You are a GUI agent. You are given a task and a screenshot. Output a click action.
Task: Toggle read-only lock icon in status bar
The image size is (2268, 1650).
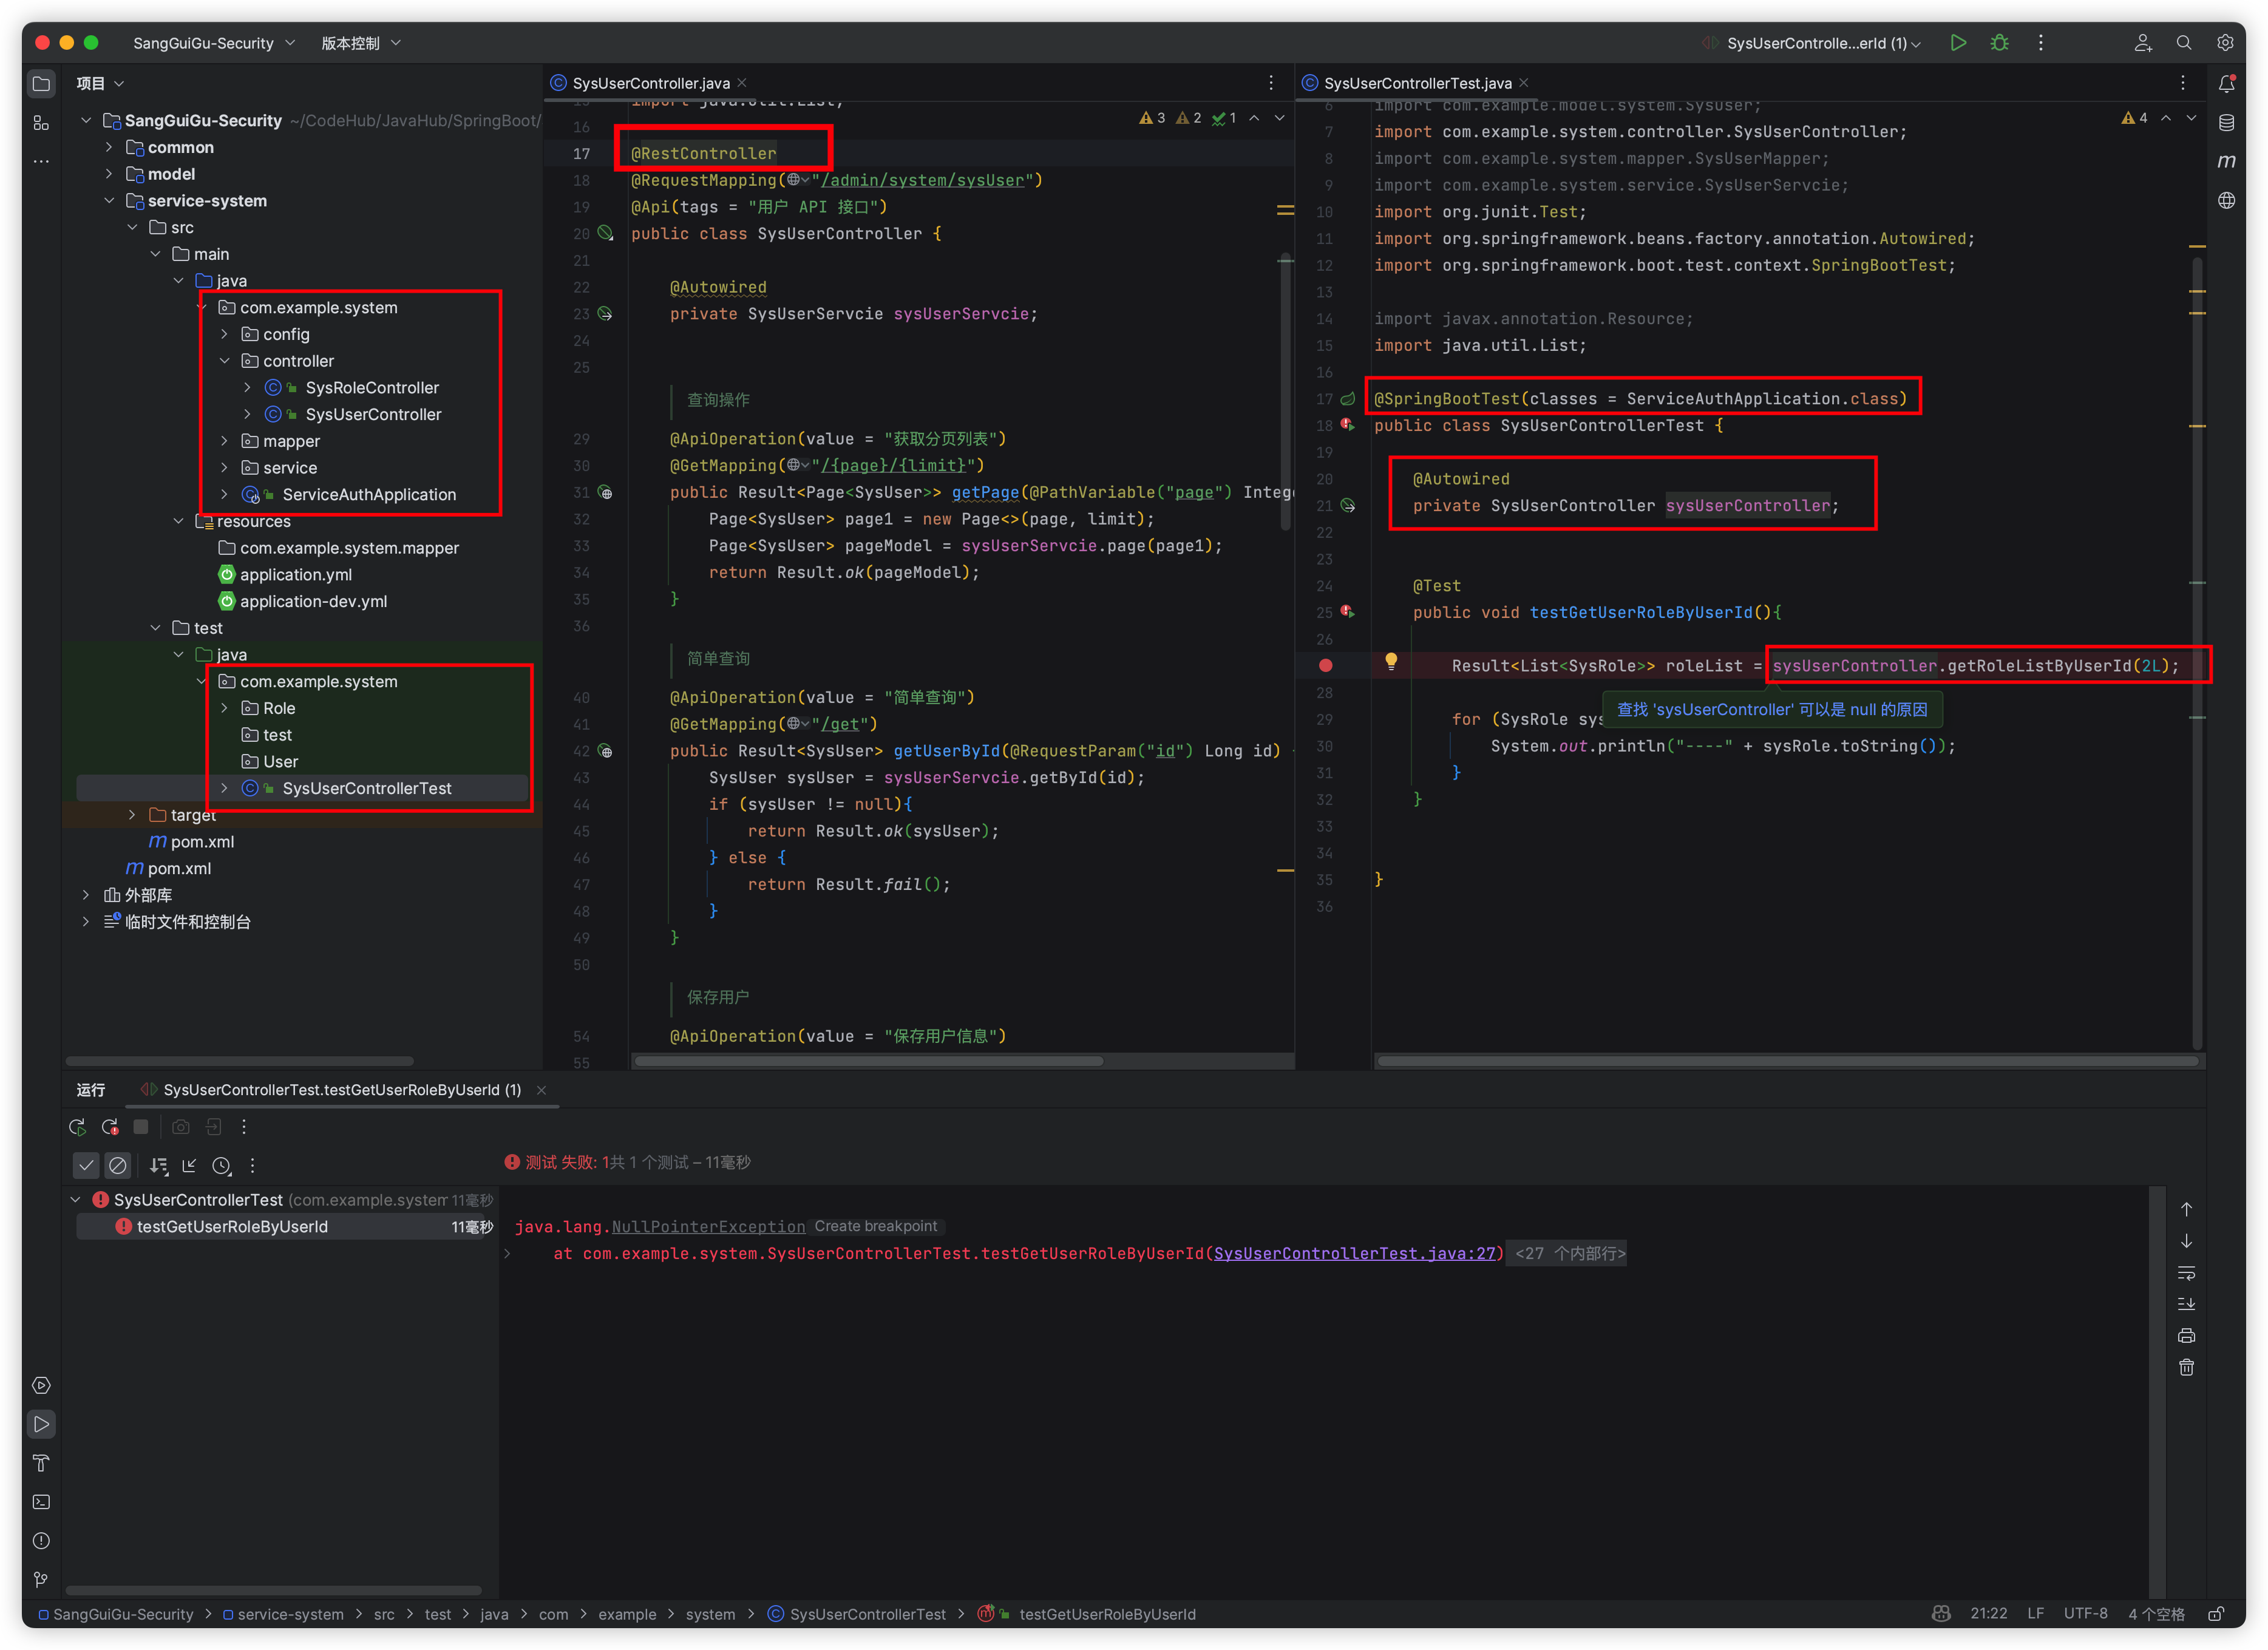(2216, 1614)
